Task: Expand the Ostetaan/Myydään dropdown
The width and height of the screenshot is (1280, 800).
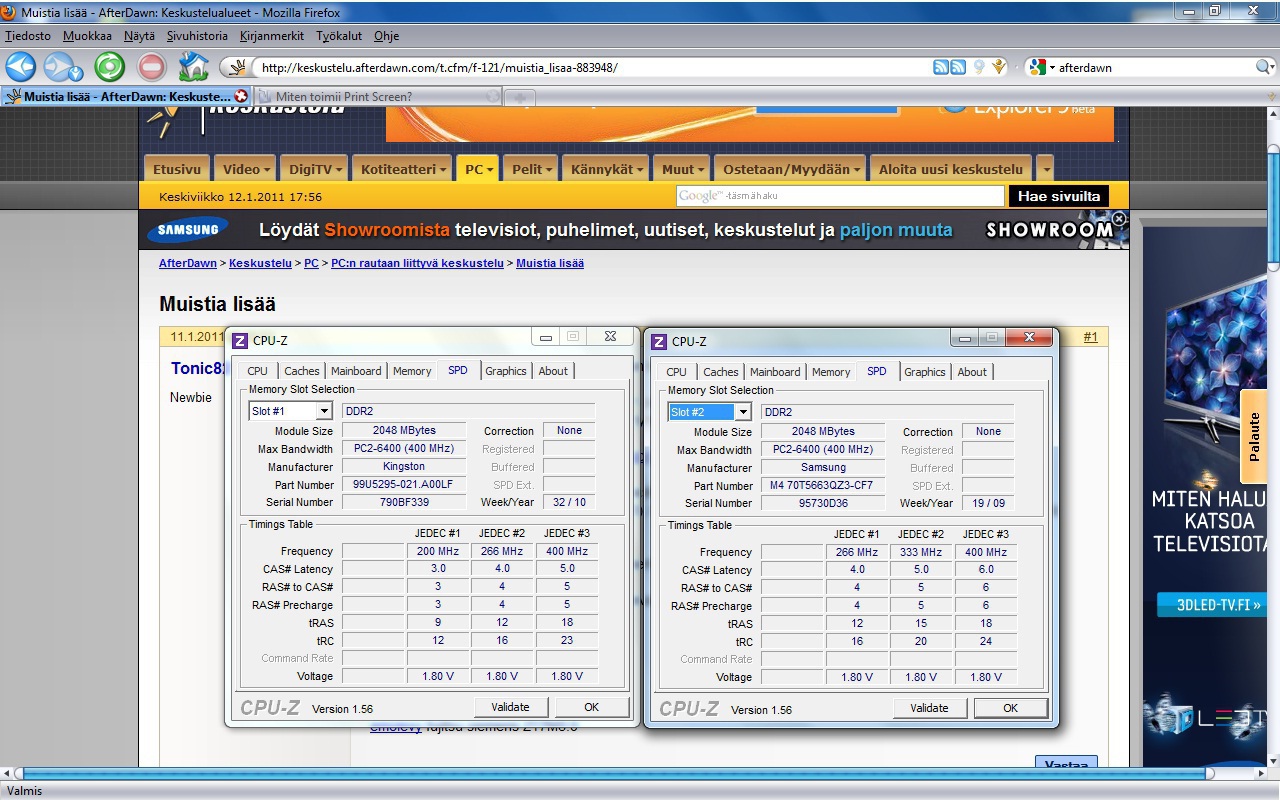Action: tap(857, 170)
